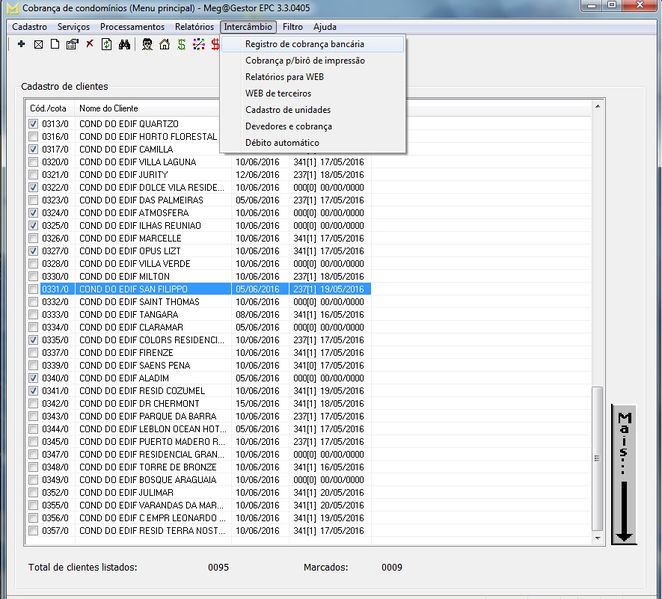Screen dimensions: 662x599
Task: Uncheck the COND DO EDIF ALADIM checkbox
Action: [34, 378]
